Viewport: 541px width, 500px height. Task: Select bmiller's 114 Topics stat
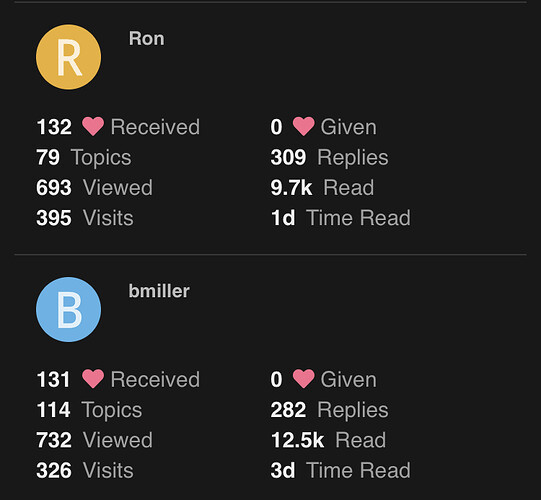(x=89, y=410)
